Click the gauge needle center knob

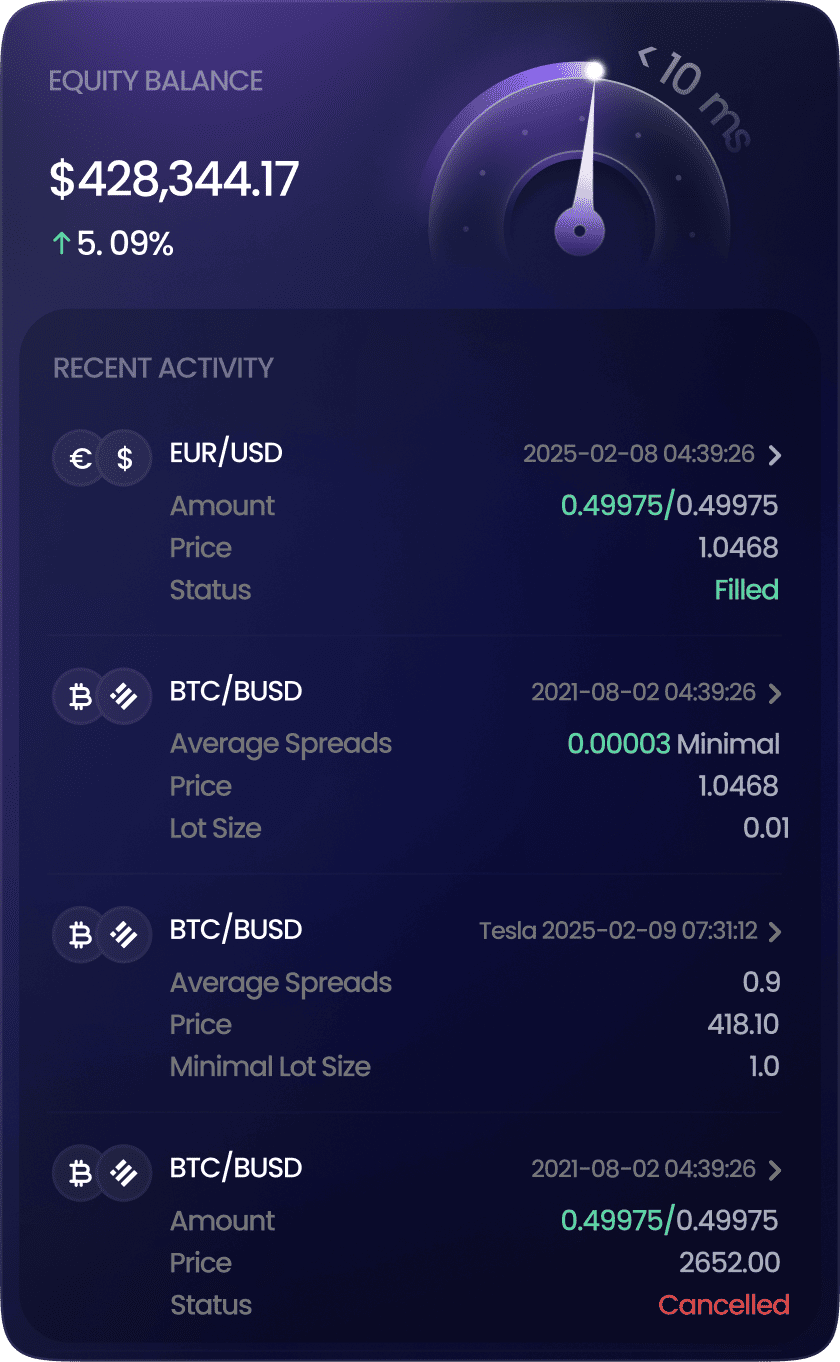click(579, 232)
